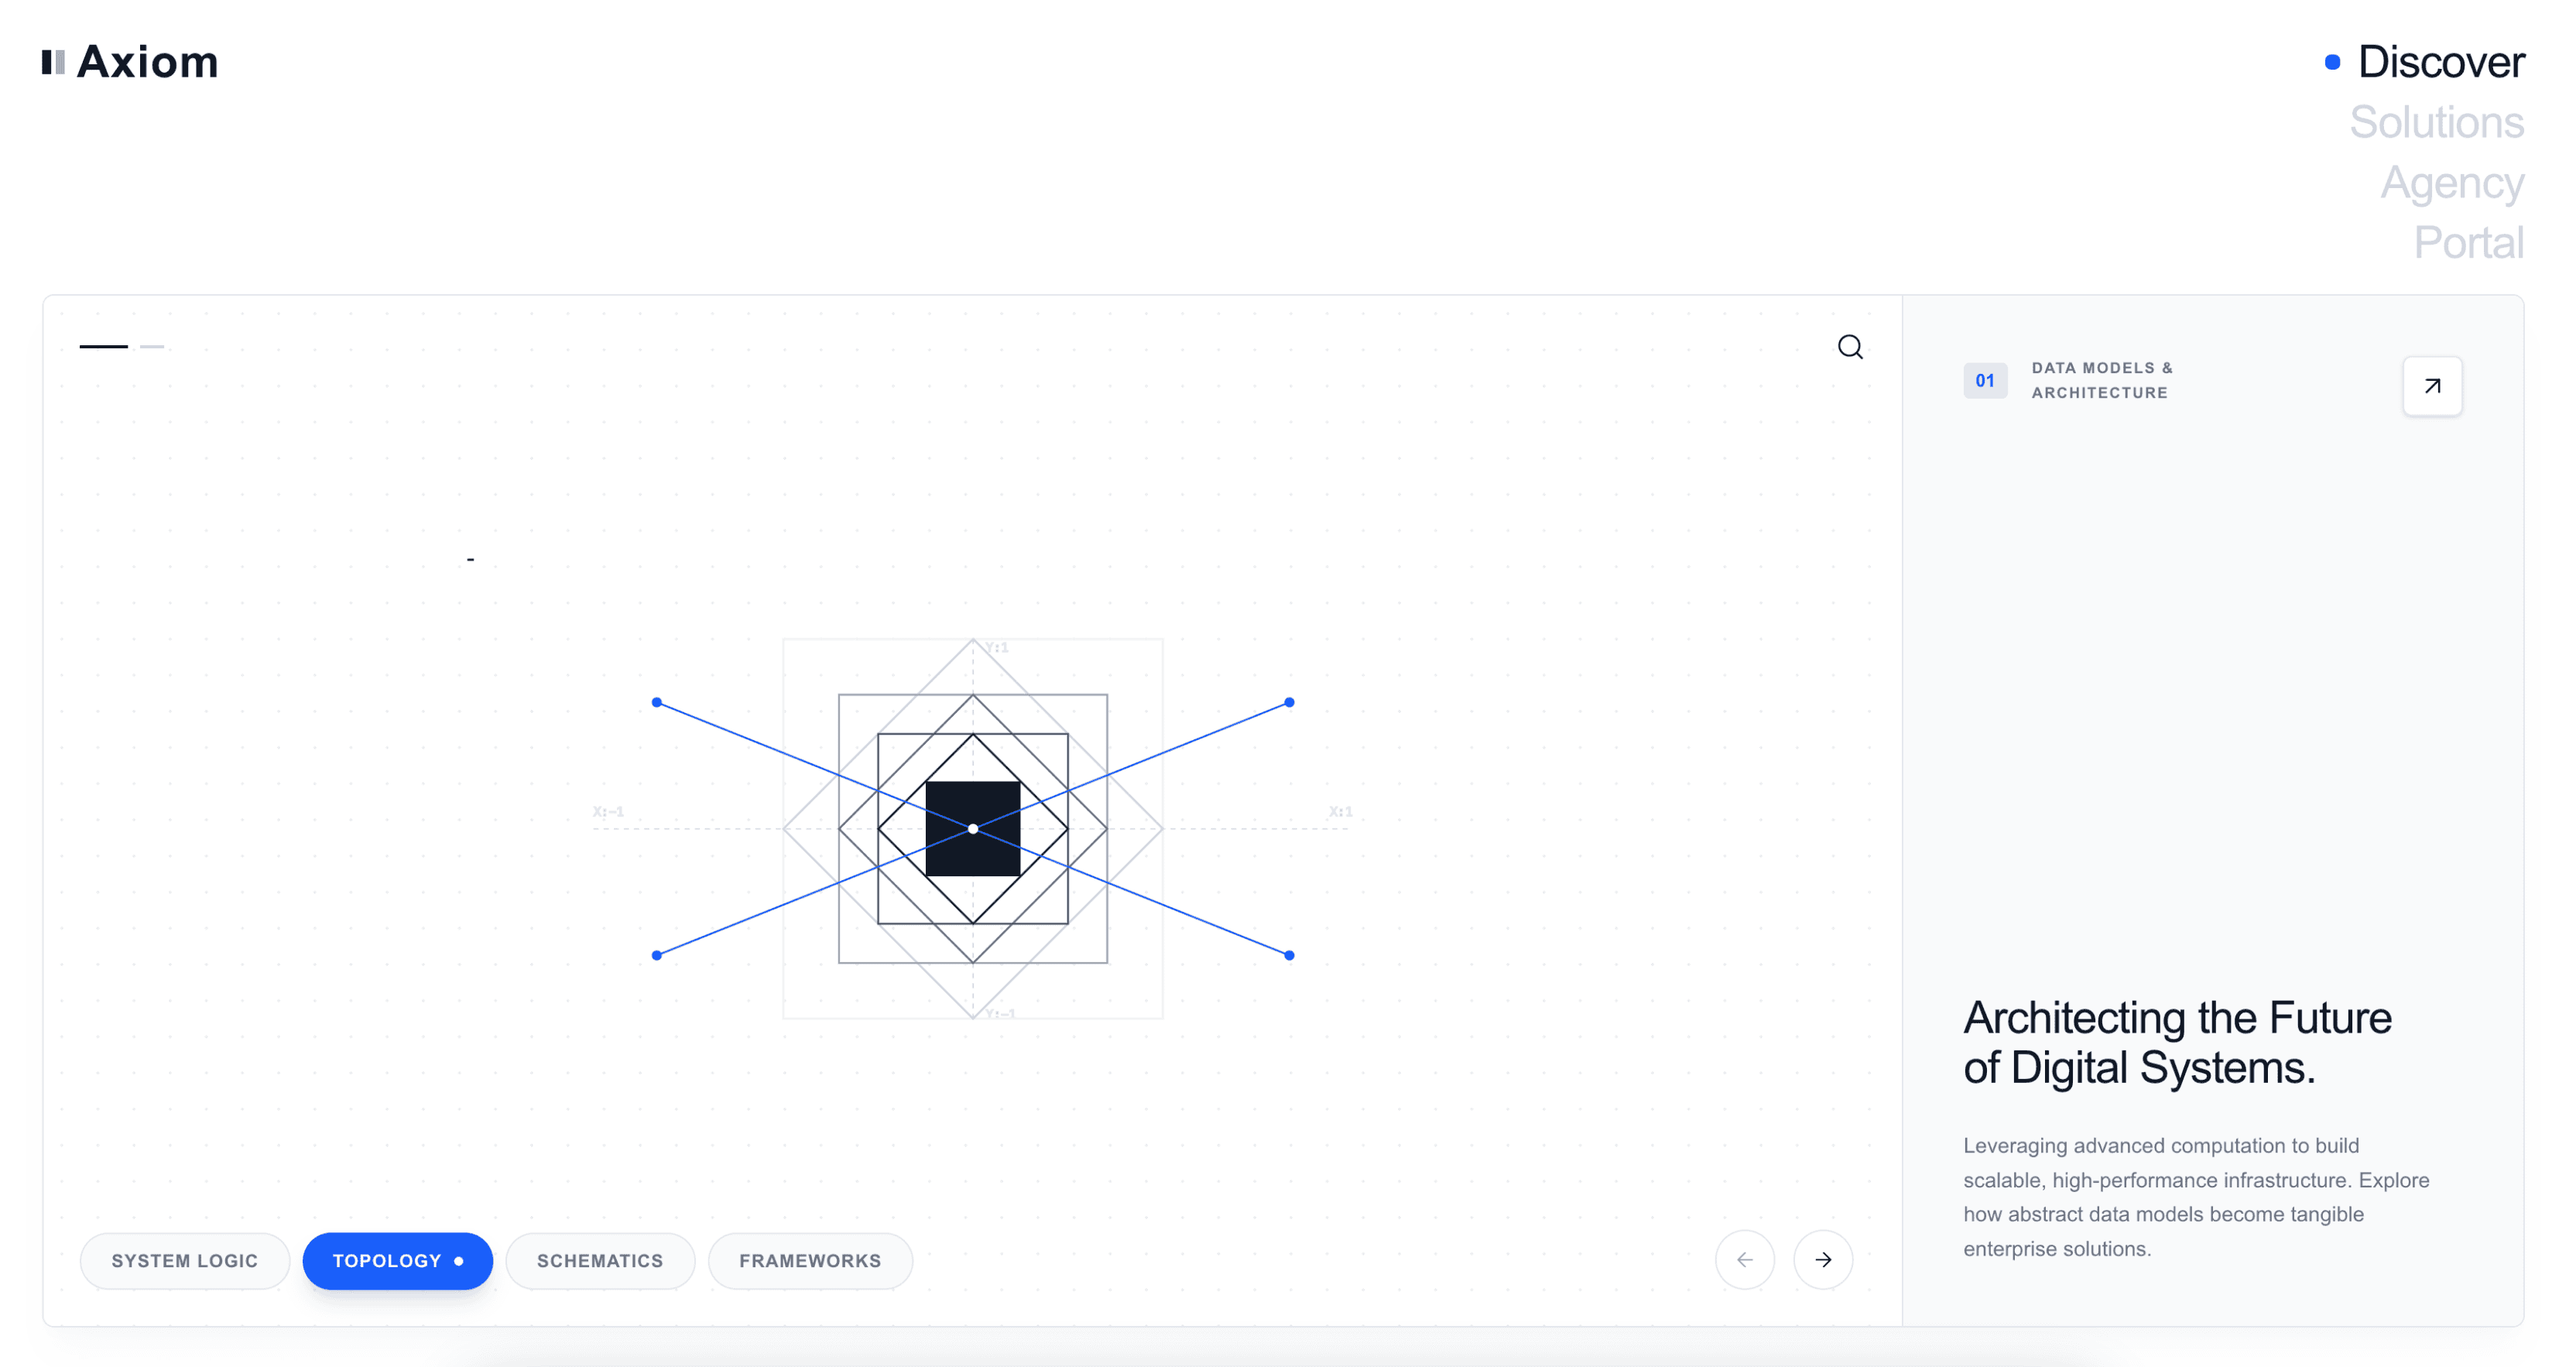Open the diagonal arrow link button
Screen dimensions: 2576x1367
pos(2431,386)
